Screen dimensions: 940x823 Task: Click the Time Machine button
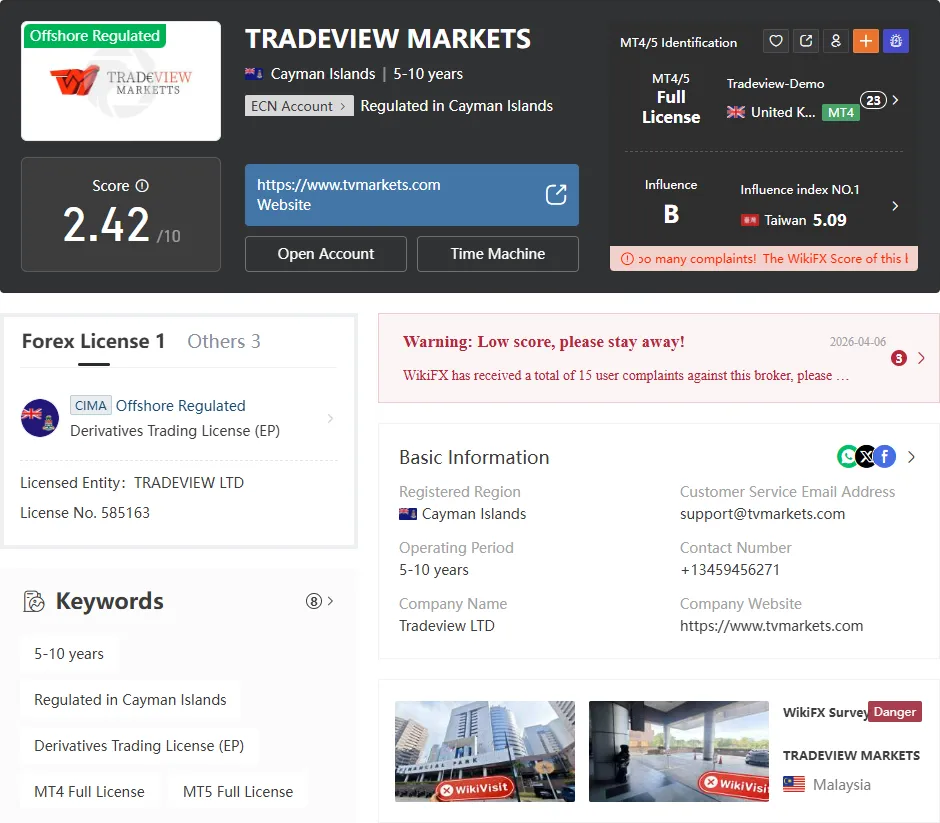pos(498,254)
